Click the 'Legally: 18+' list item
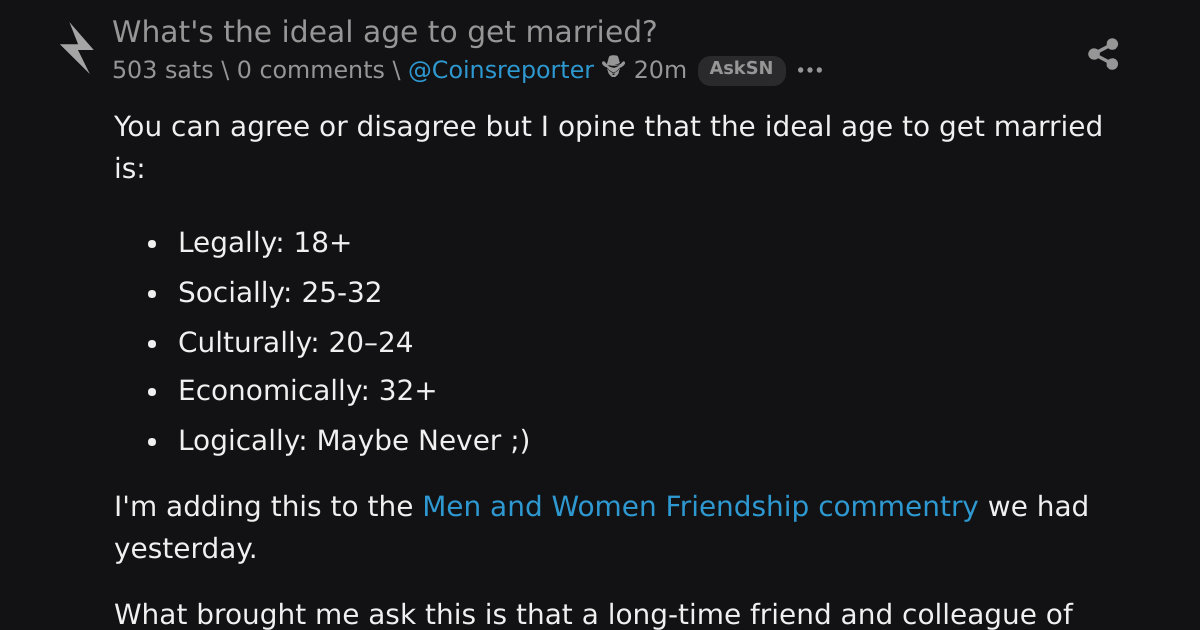 click(x=265, y=243)
